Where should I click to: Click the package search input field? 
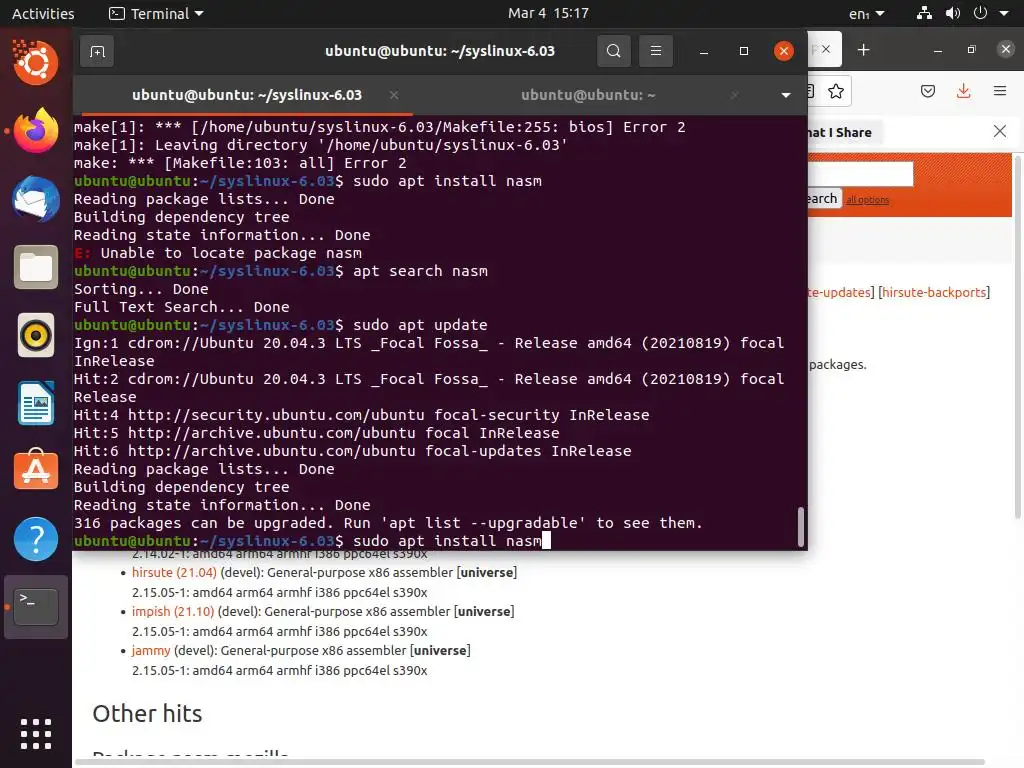tap(861, 174)
